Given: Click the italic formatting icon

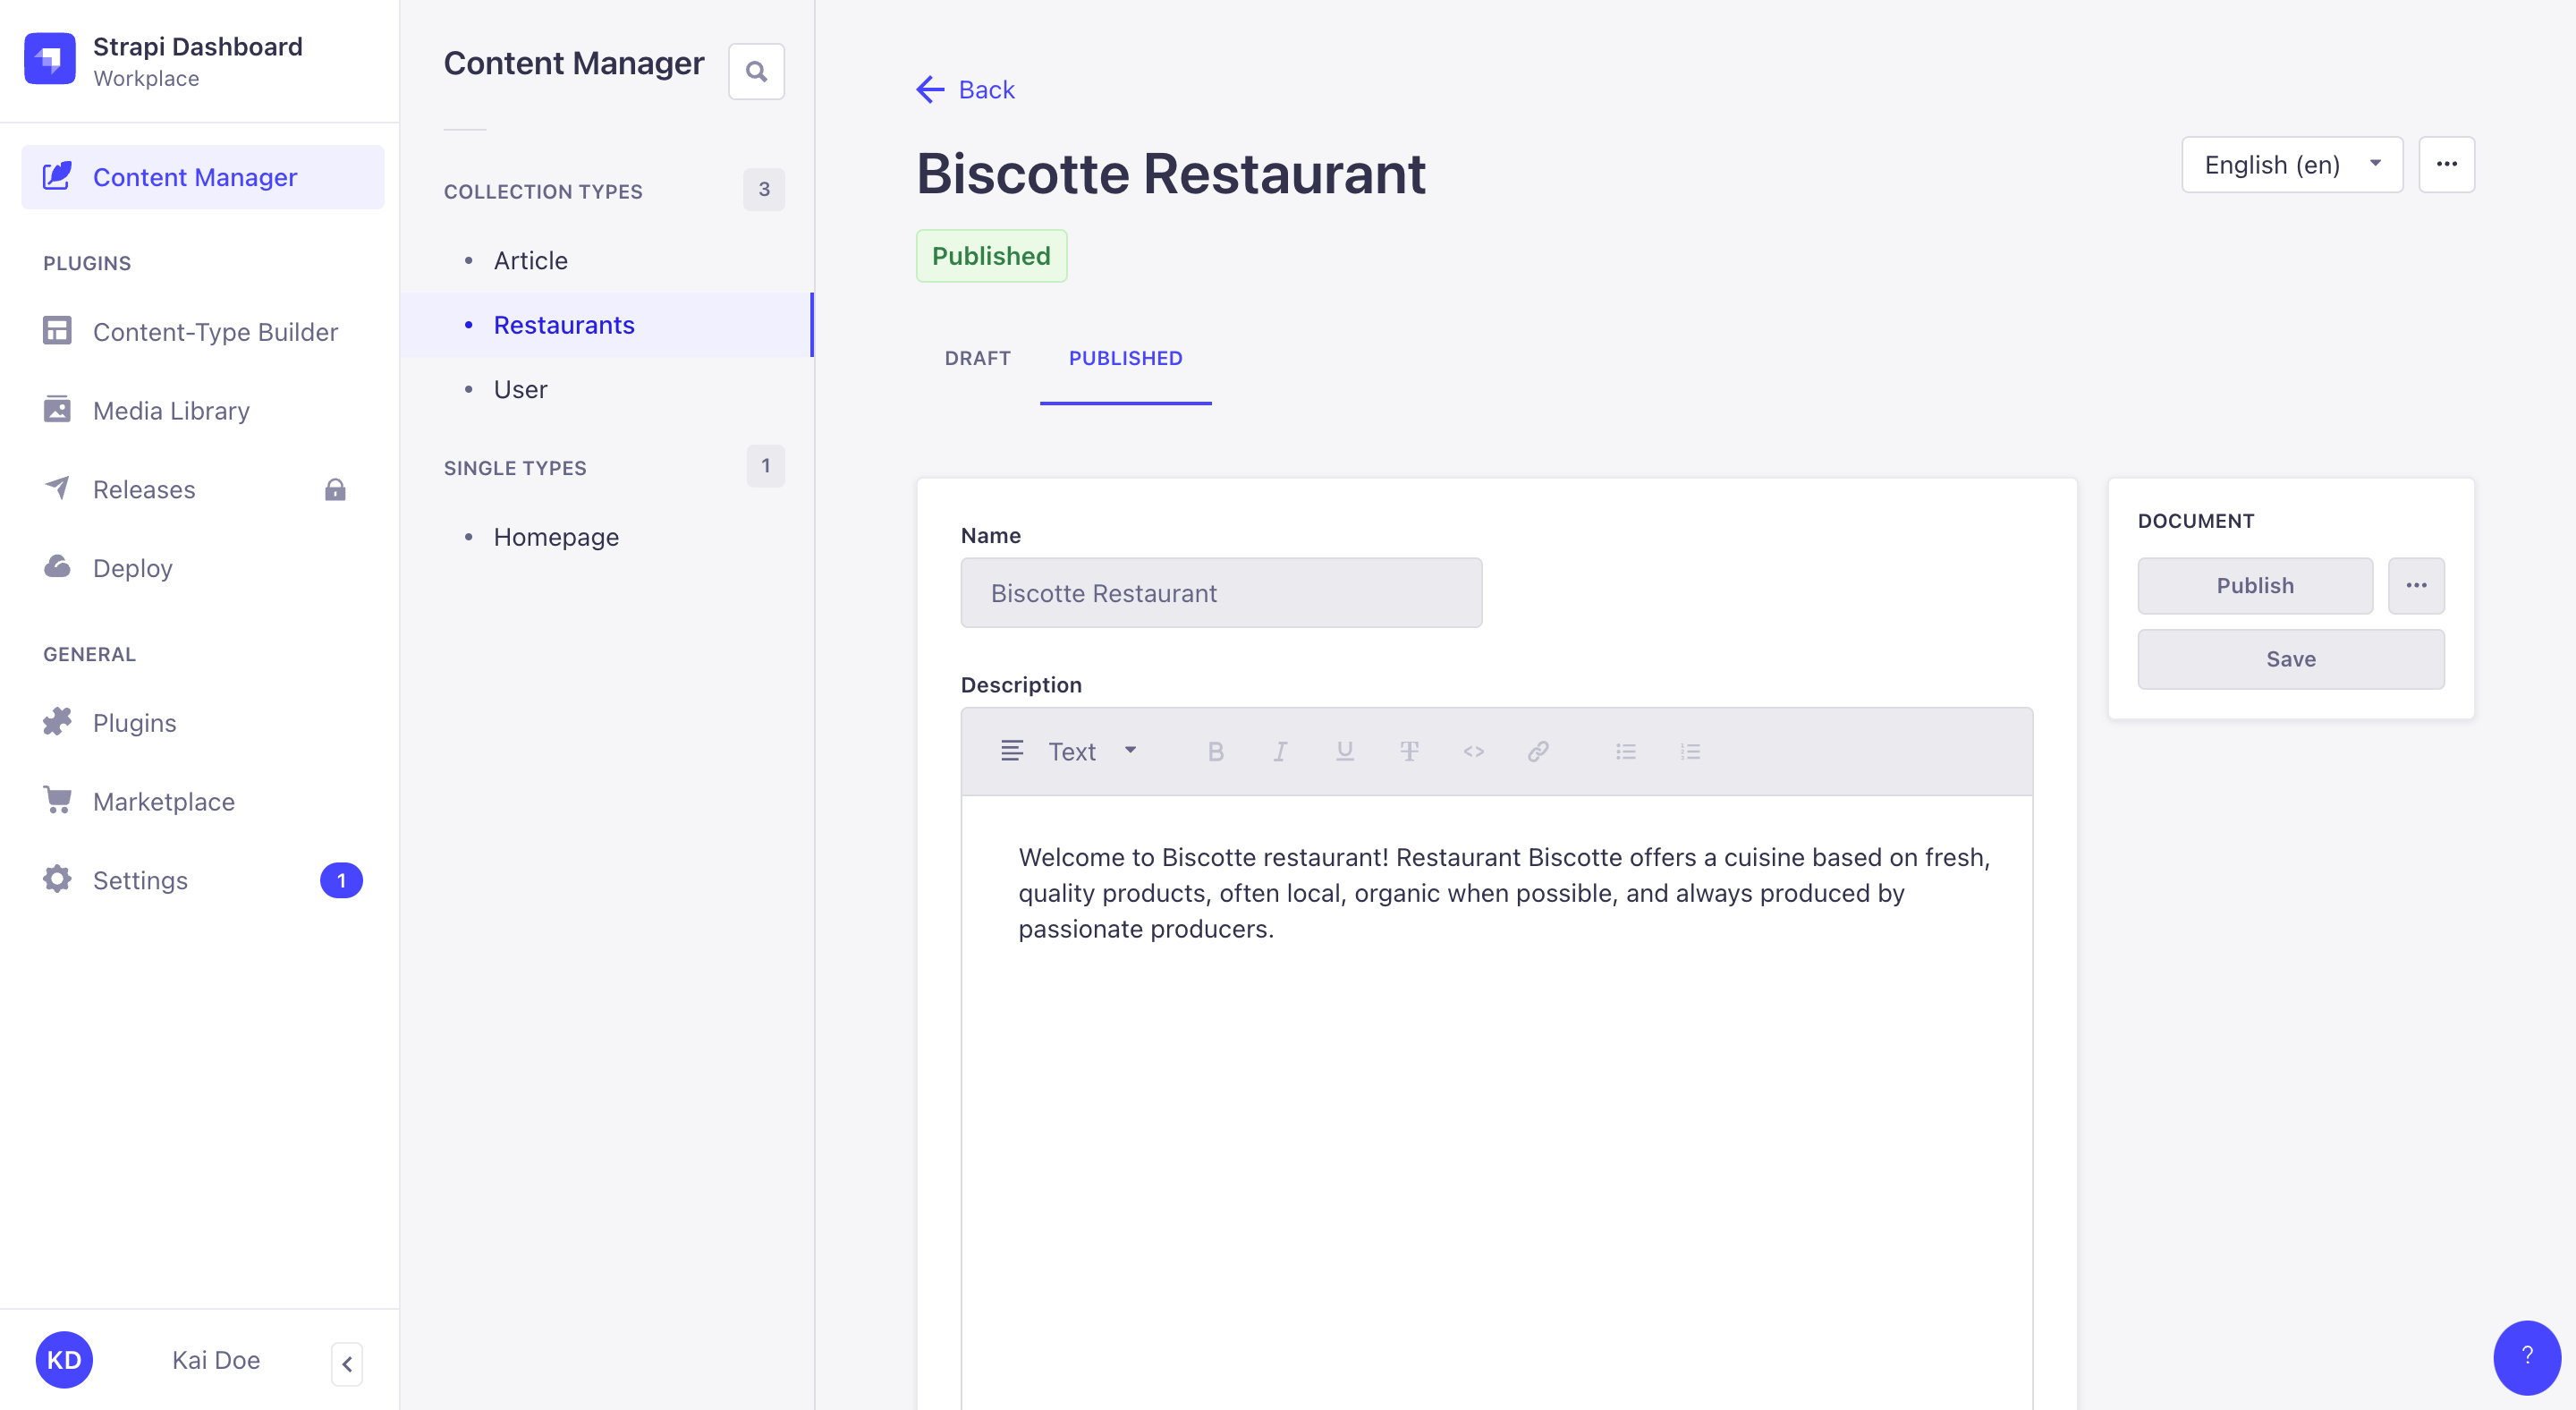Looking at the screenshot, I should (x=1279, y=750).
